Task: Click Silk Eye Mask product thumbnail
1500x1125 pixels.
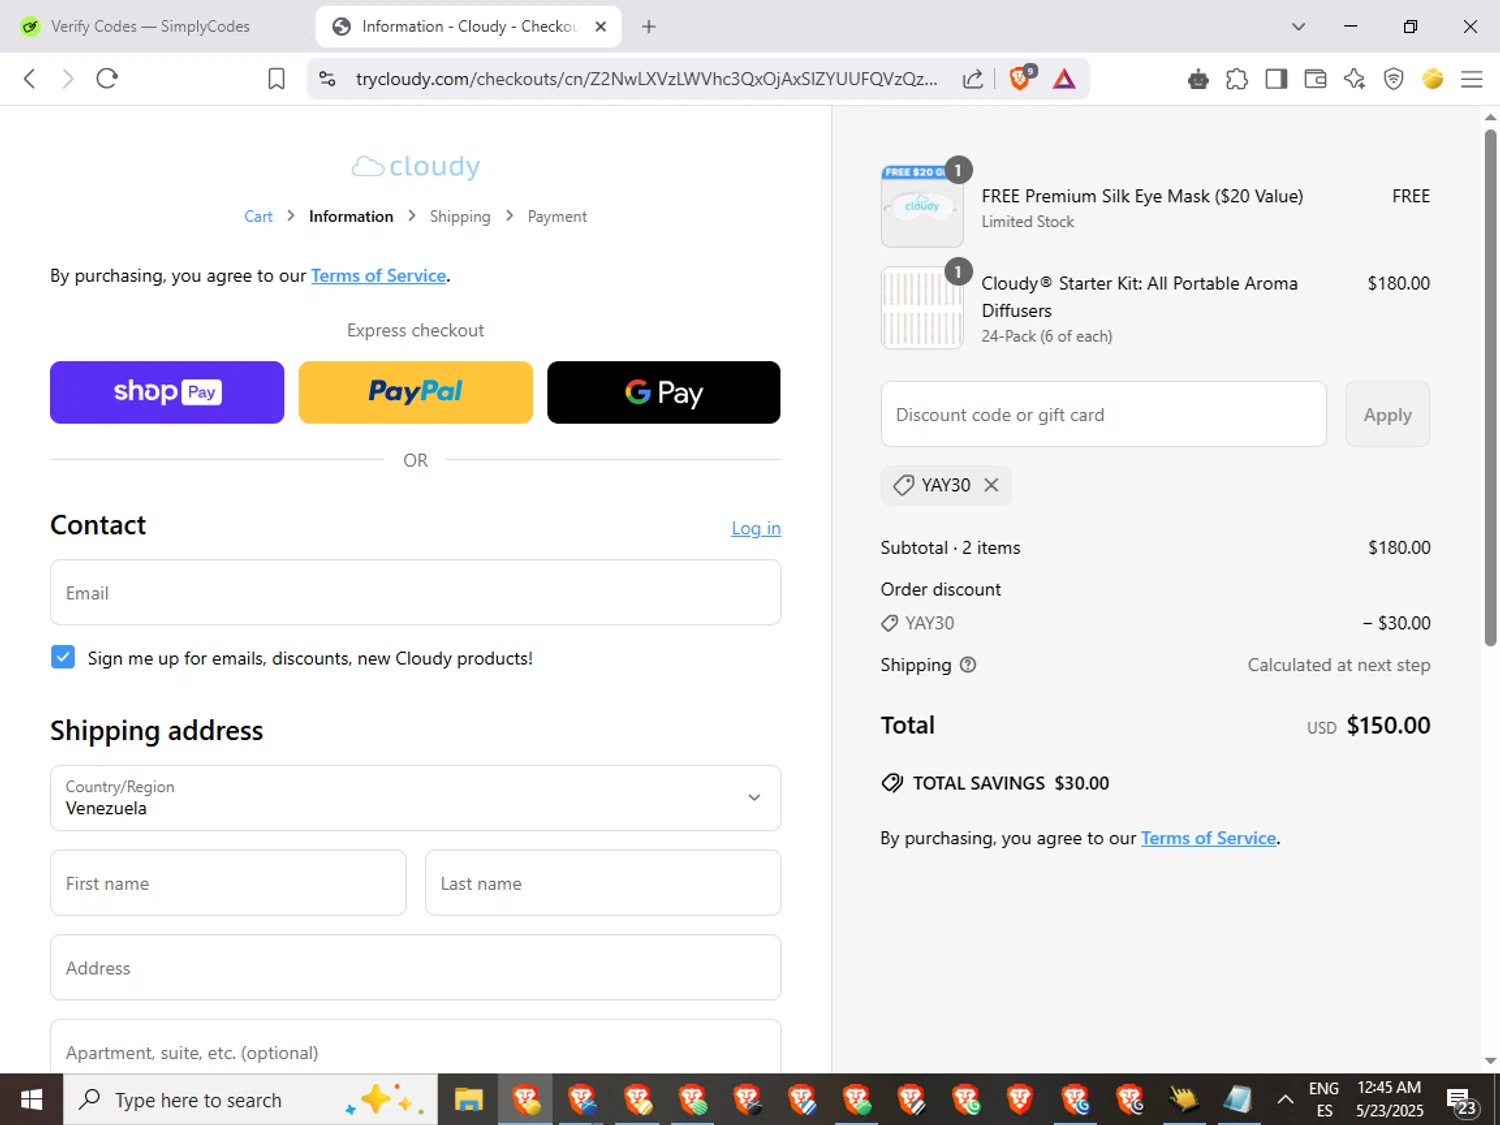Action: [922, 206]
